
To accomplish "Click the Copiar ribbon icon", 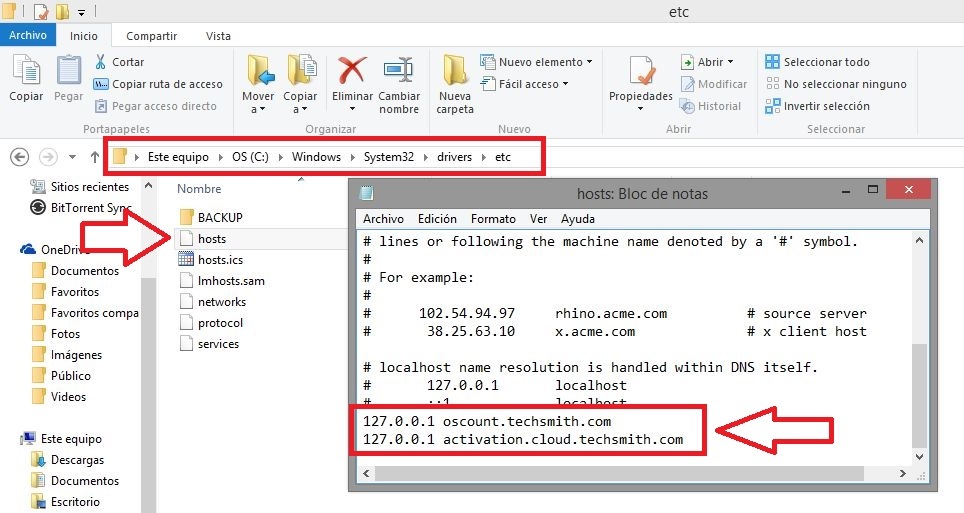I will 26,69.
